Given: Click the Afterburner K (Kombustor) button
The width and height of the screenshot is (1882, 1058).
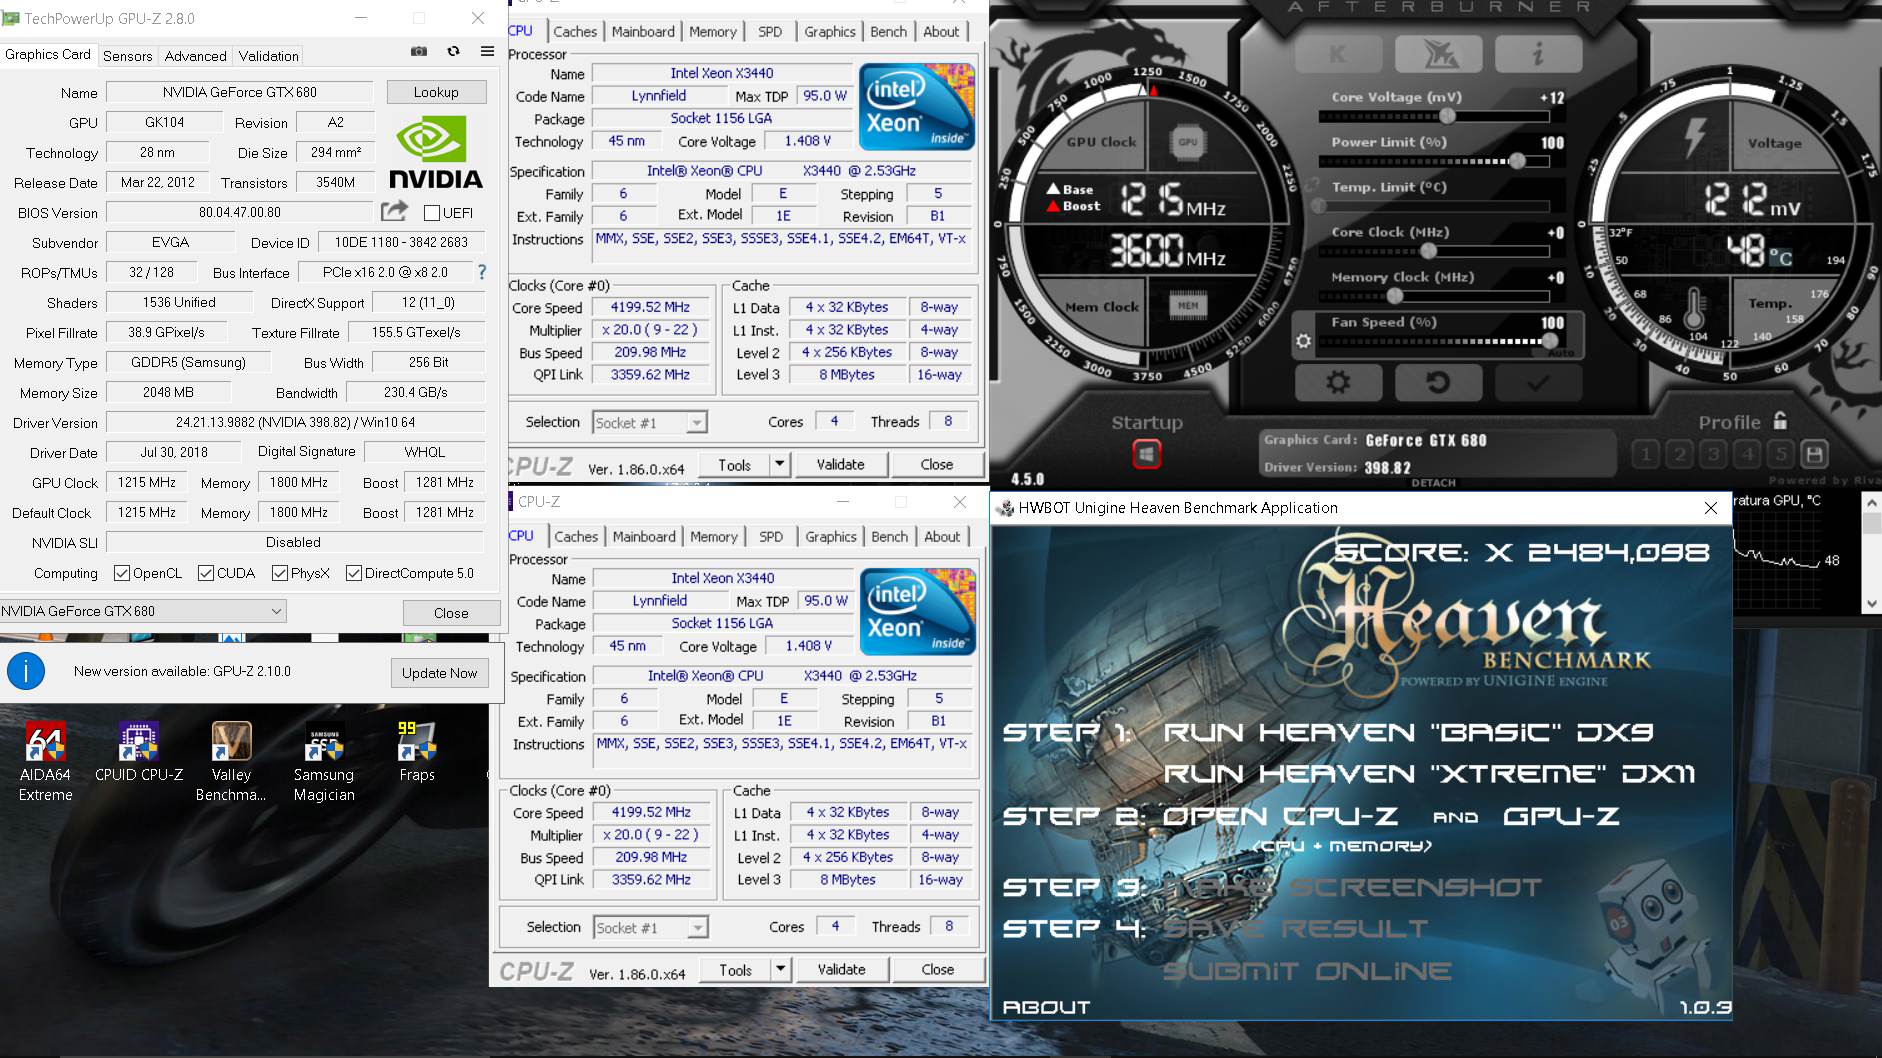Looking at the screenshot, I should (1338, 54).
